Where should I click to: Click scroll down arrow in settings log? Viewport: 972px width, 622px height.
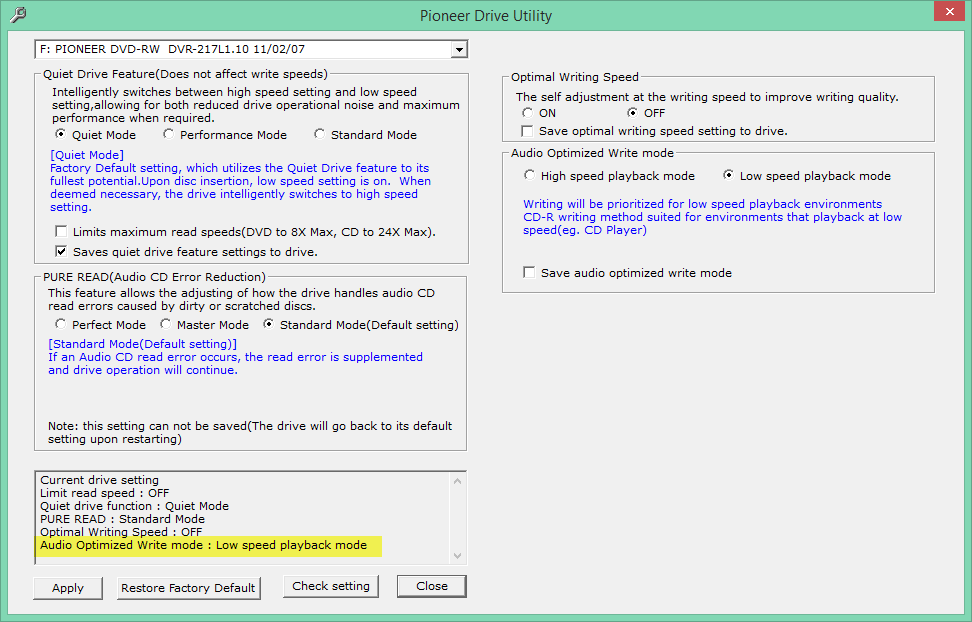[457, 556]
